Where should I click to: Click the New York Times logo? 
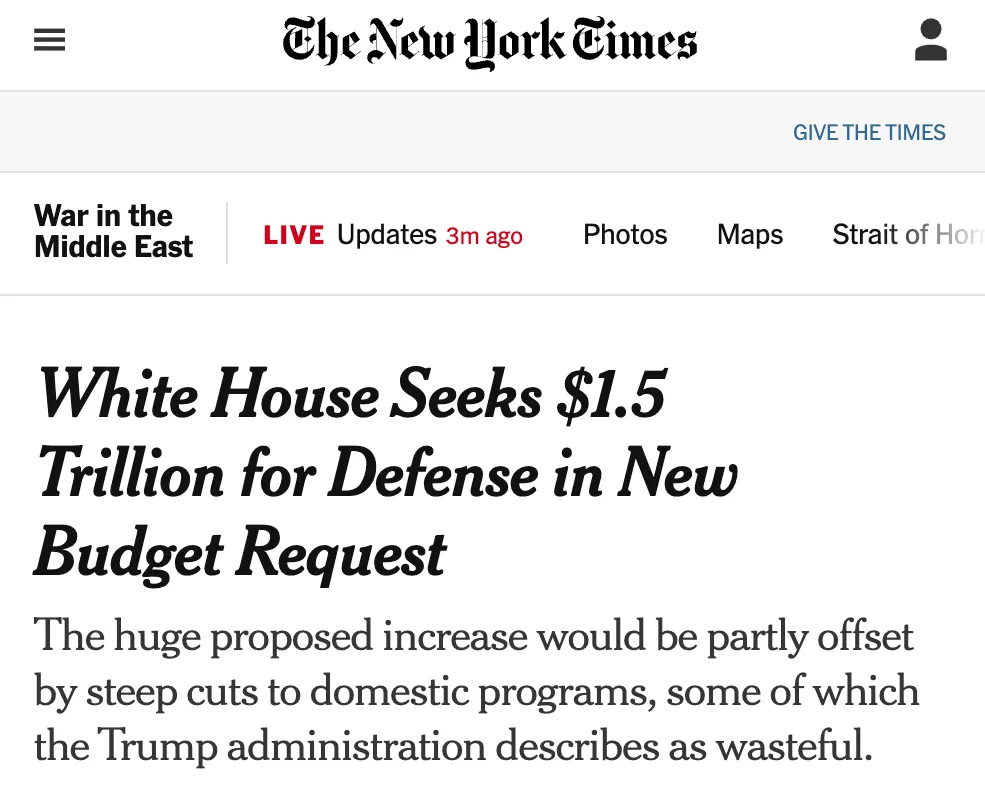click(x=490, y=43)
